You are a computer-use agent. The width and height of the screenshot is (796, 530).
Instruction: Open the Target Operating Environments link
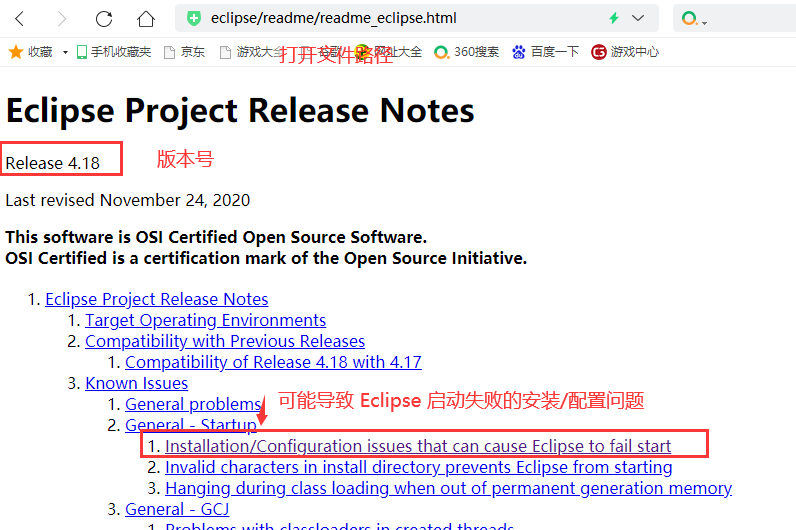205,320
